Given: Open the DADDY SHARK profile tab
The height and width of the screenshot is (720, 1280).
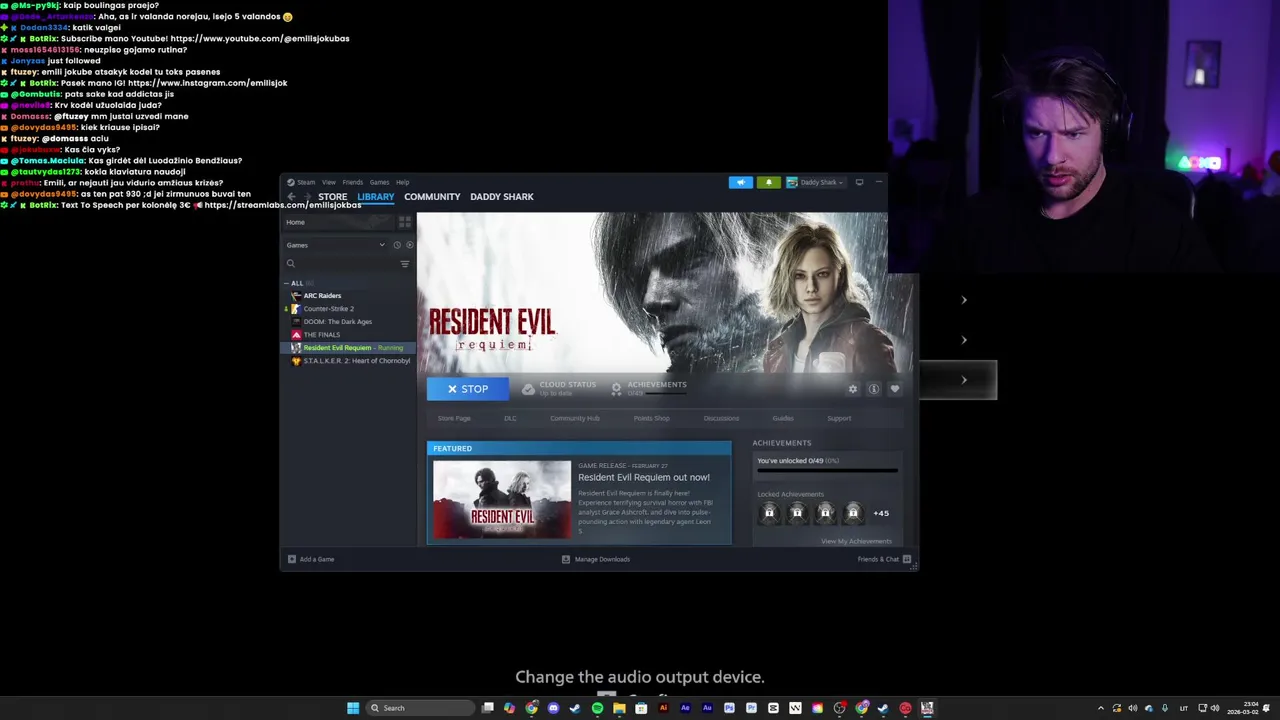Looking at the screenshot, I should point(502,197).
